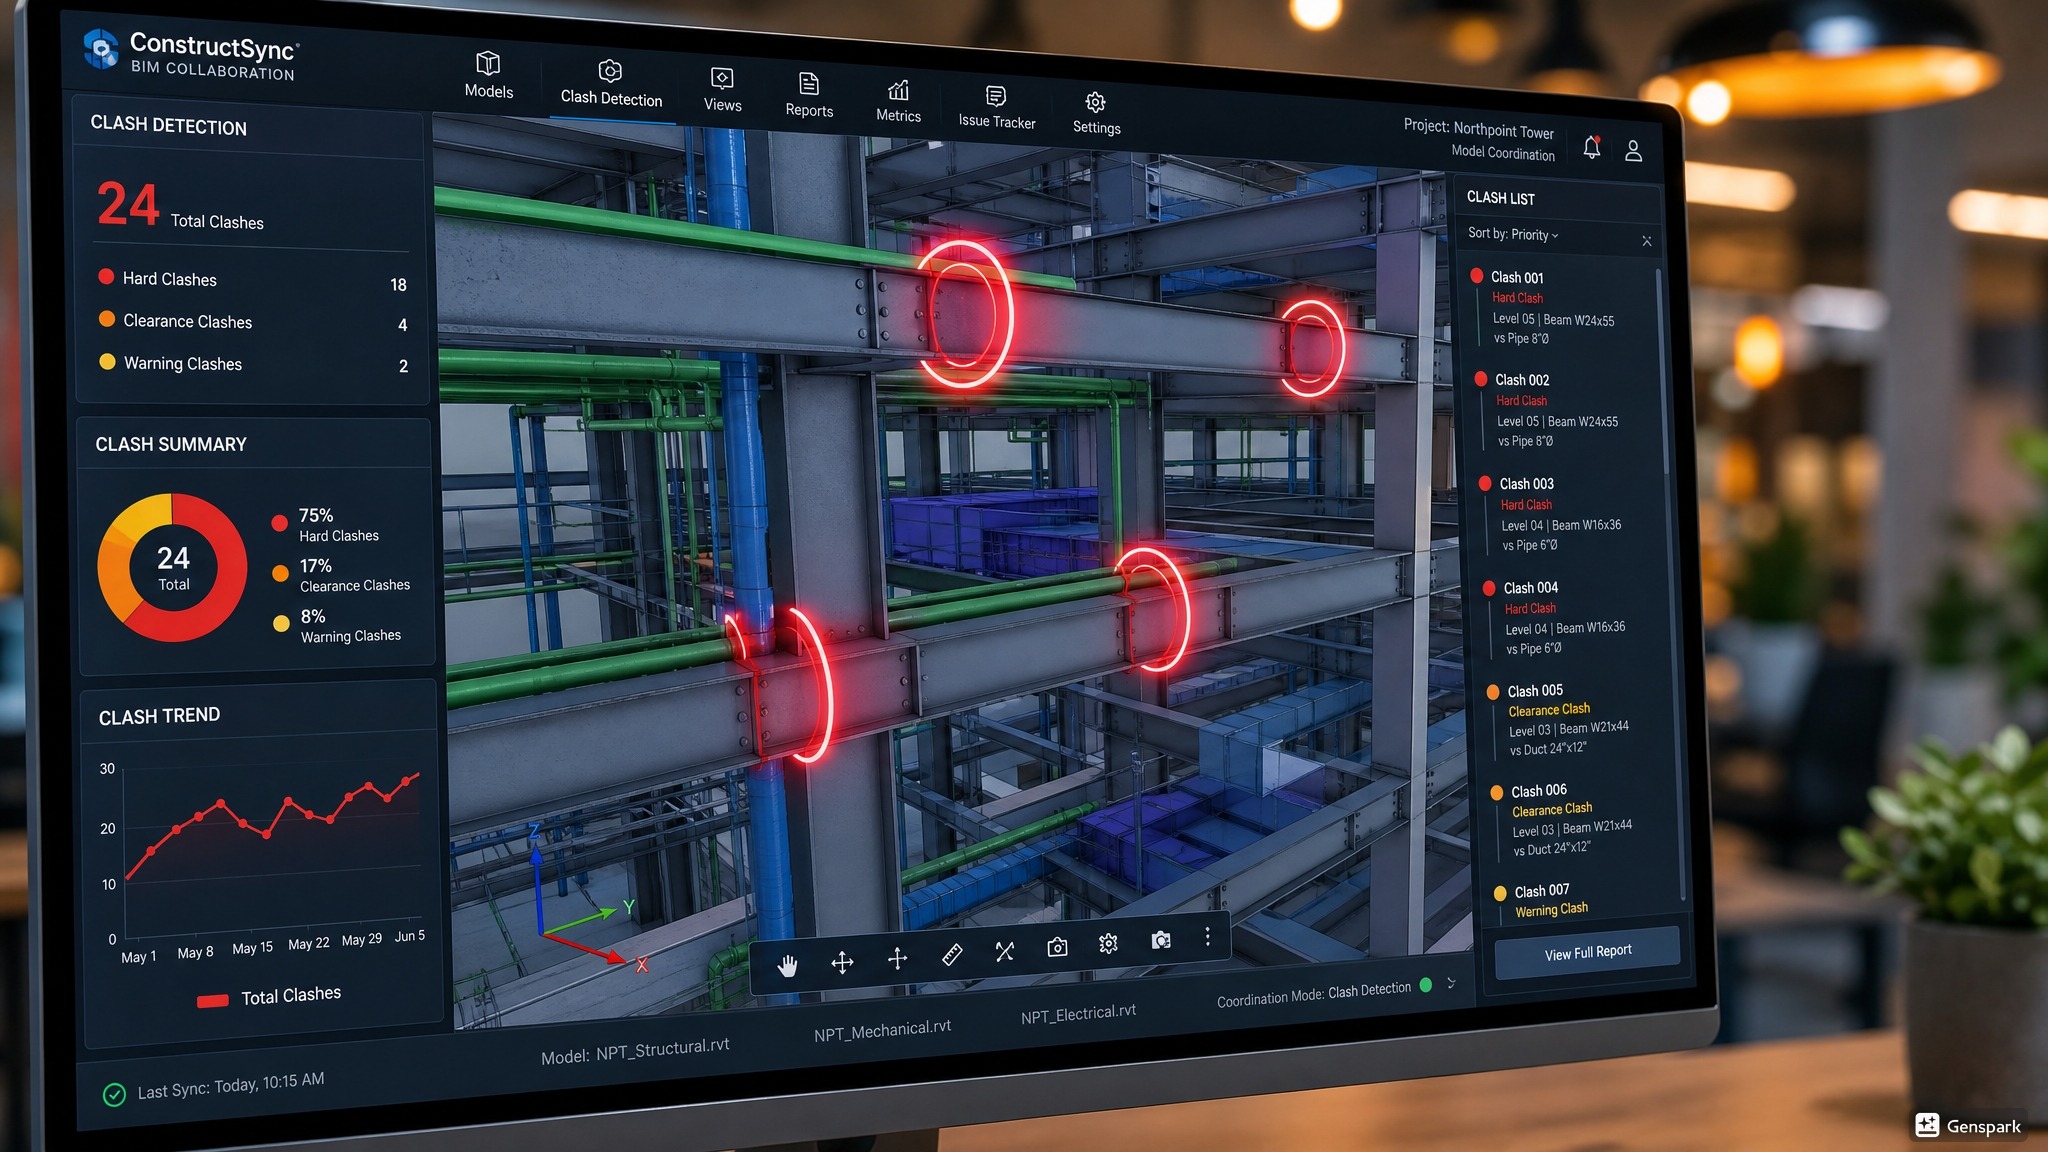The image size is (2048, 1152).
Task: Click the red 24 Total Clashes count
Action: click(x=128, y=203)
